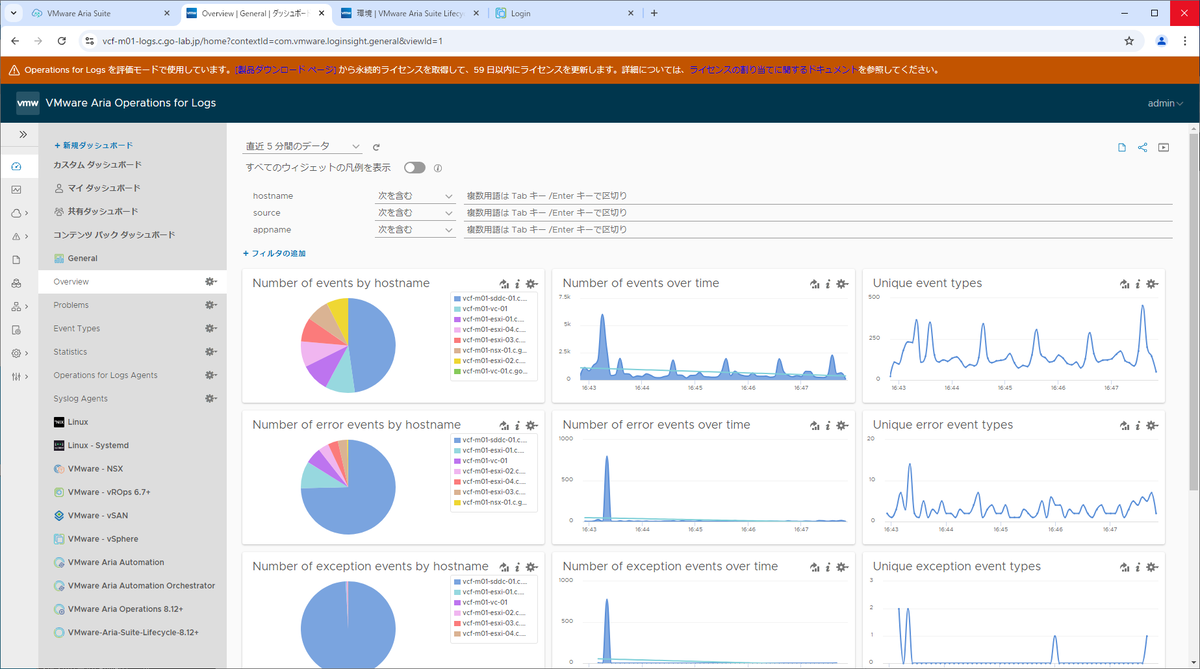Click the gear toggle beside Syslog Agents

pos(210,398)
